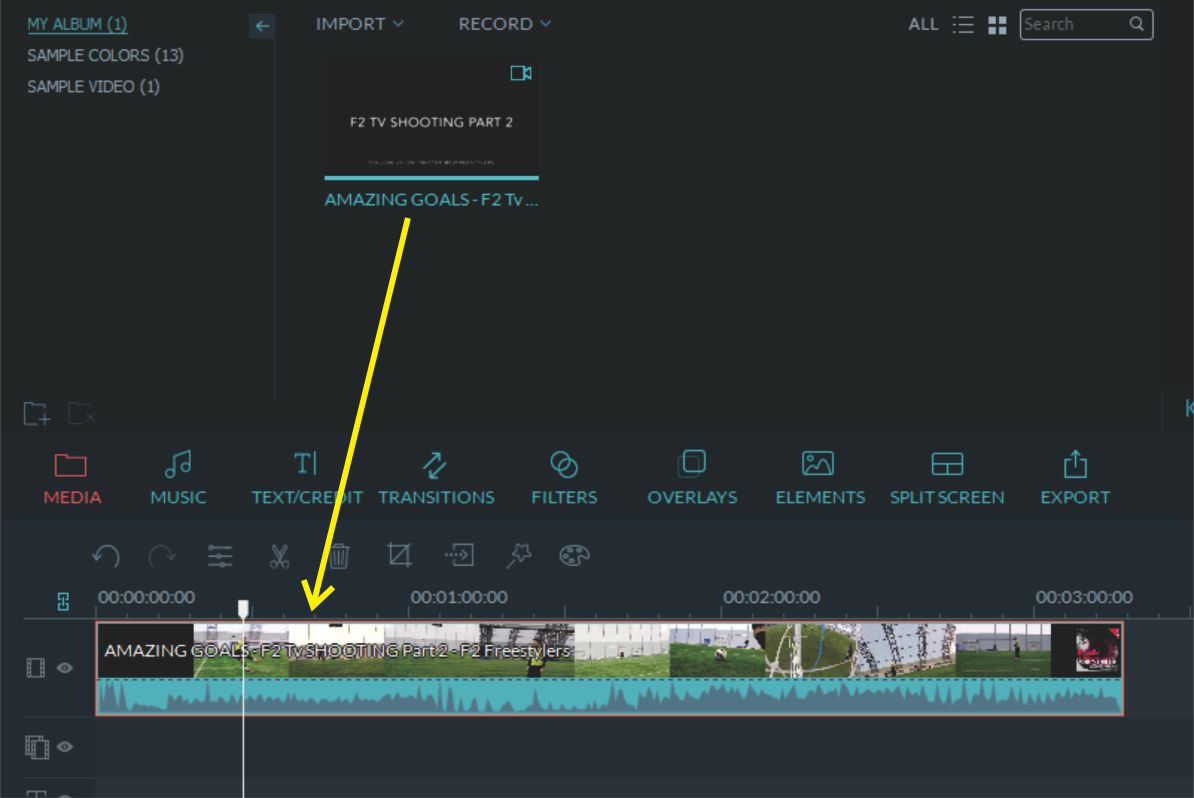This screenshot has height=798, width=1194.
Task: Toggle visibility of the overlay track
Action: point(65,747)
